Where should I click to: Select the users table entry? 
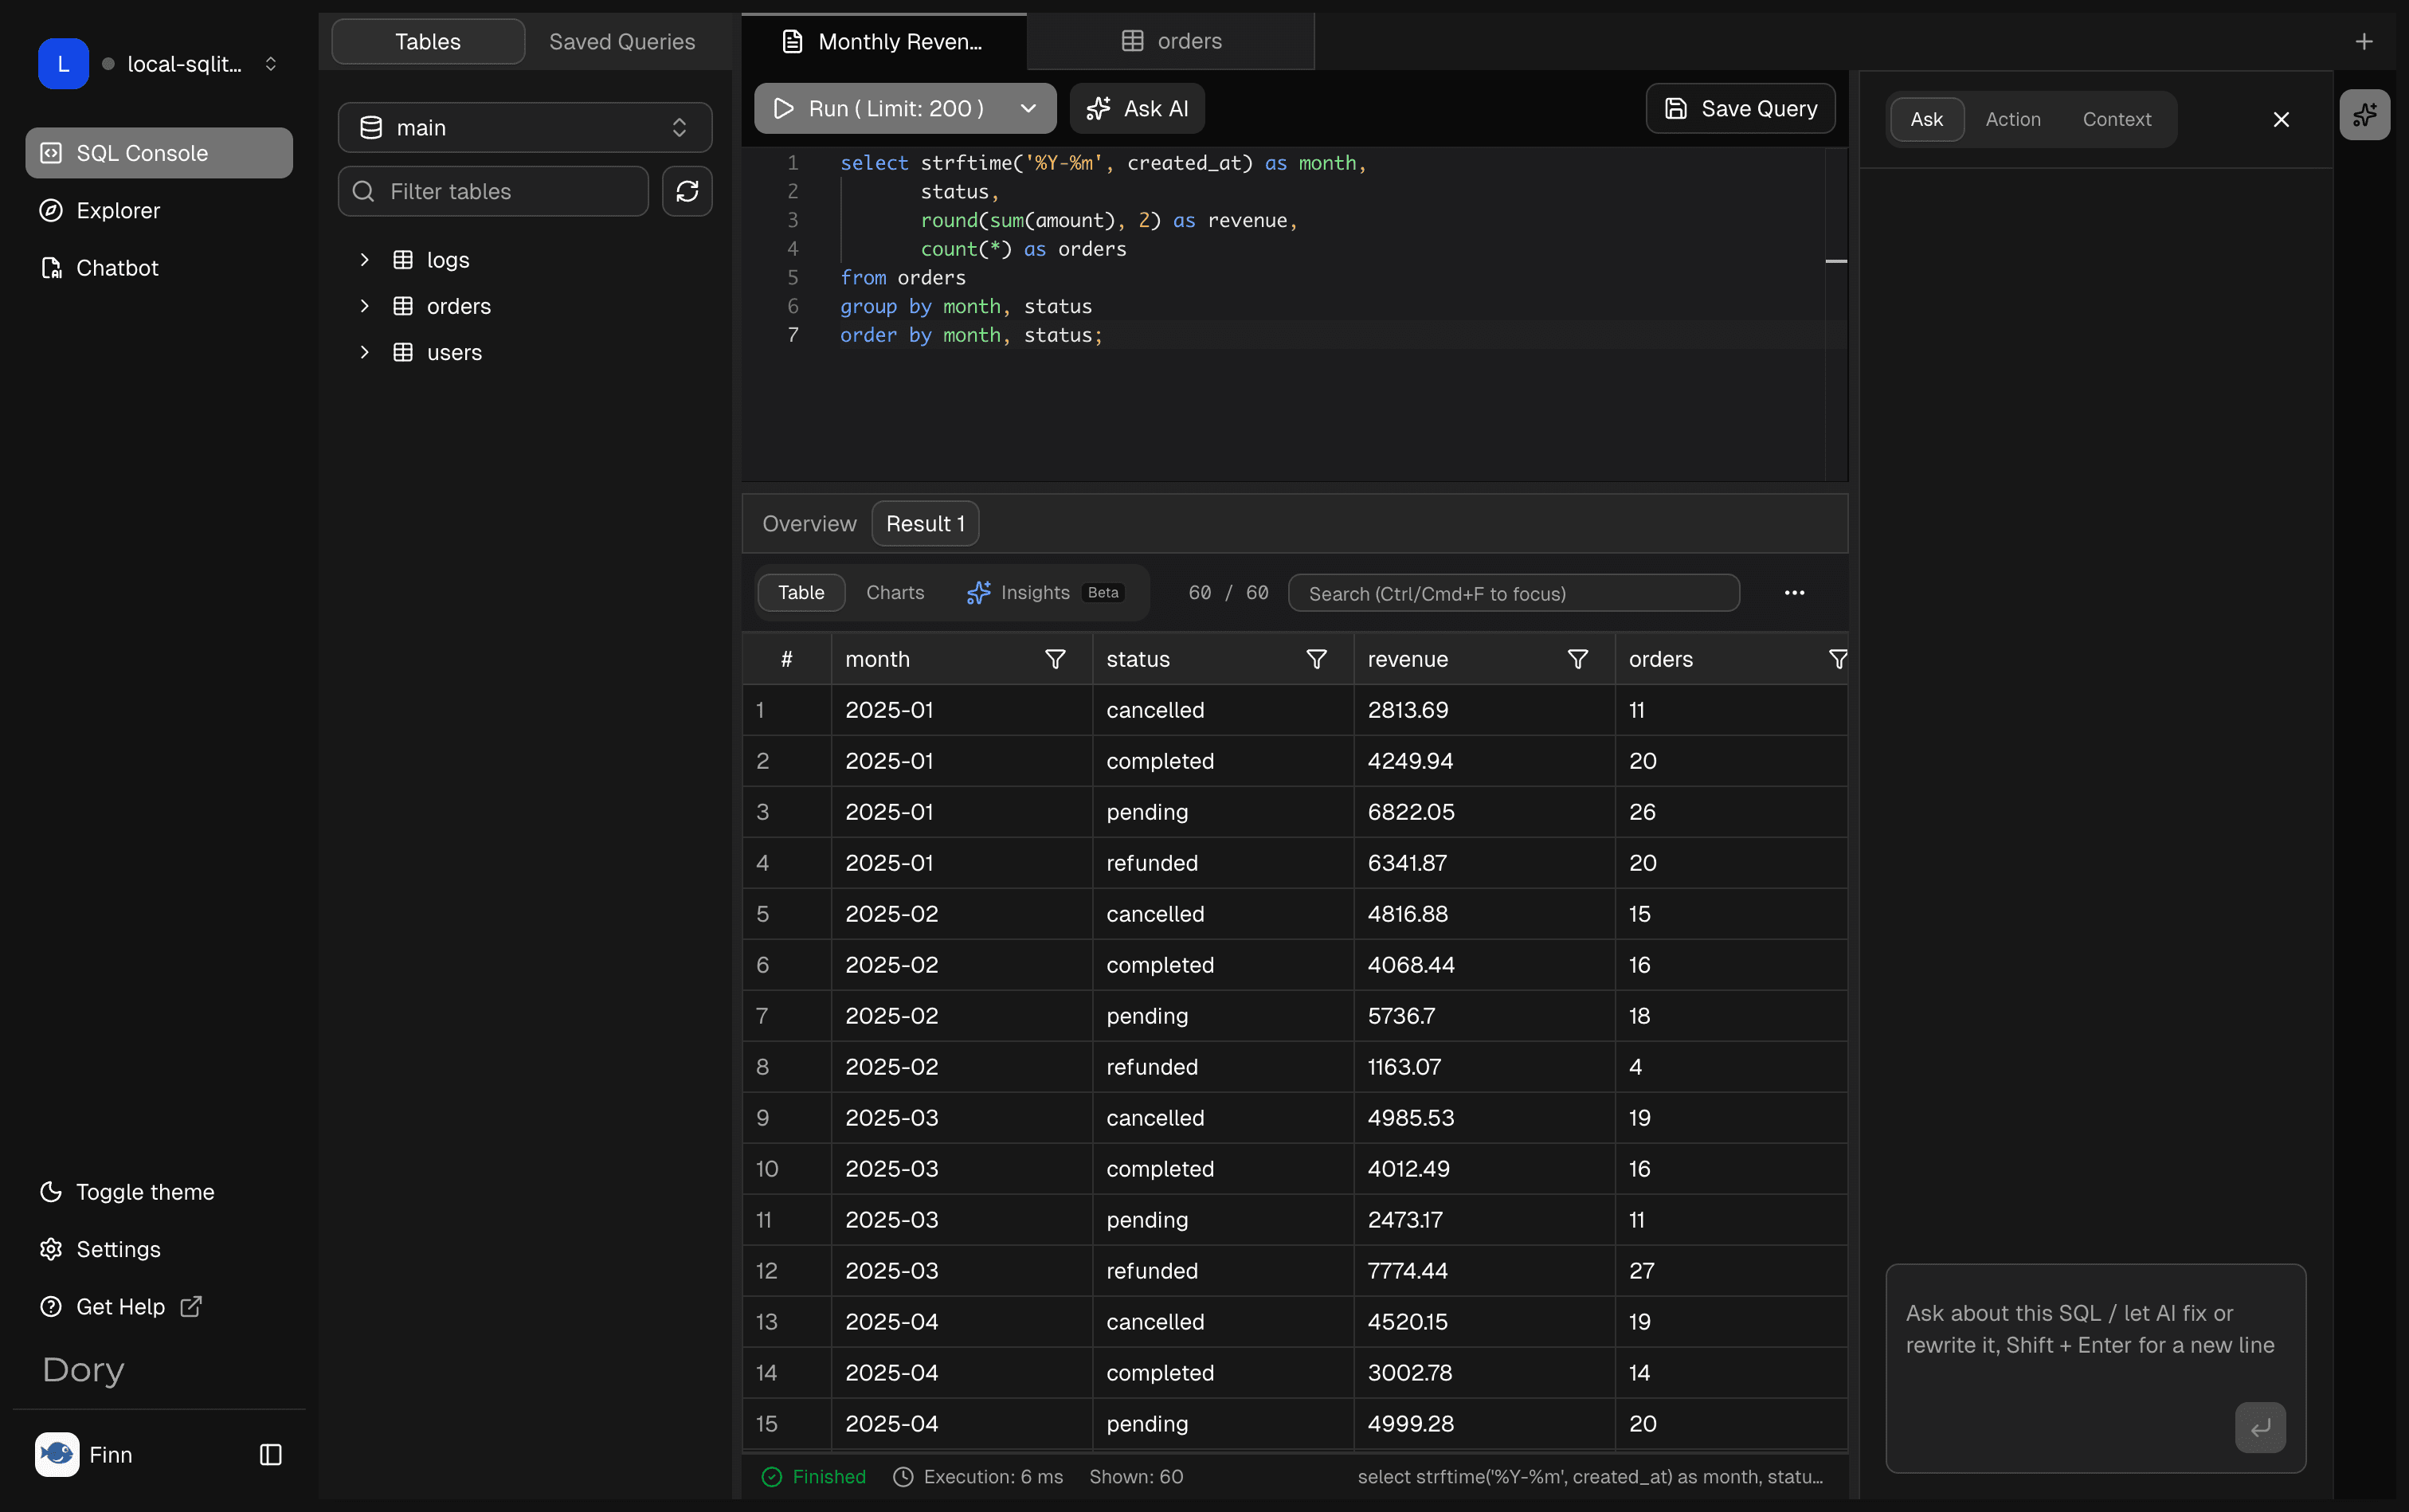(x=454, y=352)
